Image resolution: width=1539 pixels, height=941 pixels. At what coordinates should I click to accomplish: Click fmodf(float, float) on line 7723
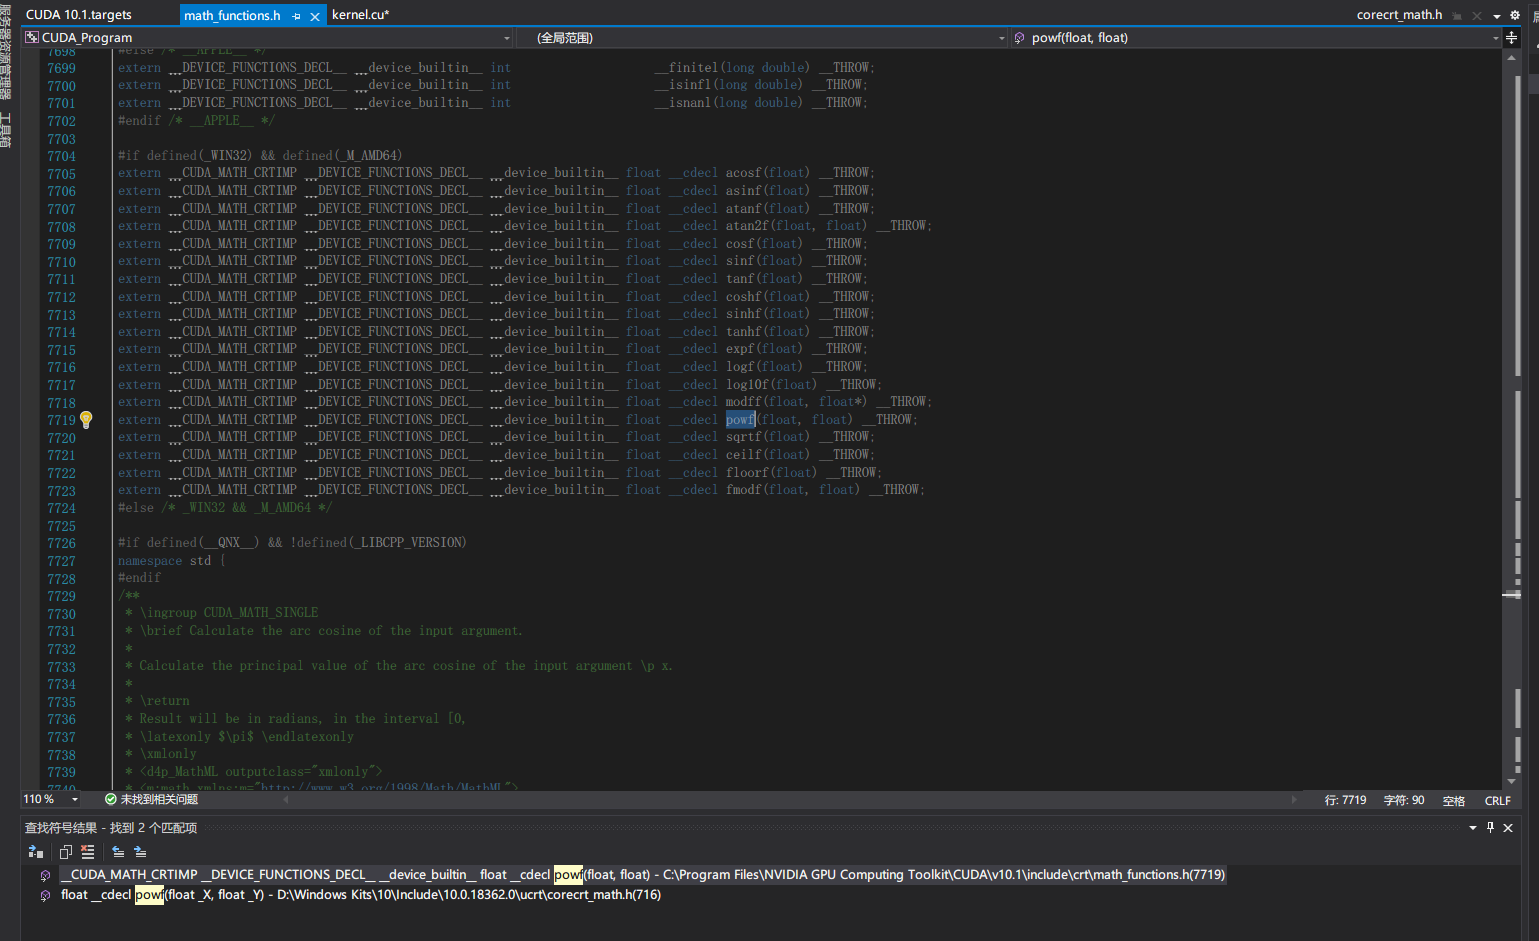pyautogui.click(x=793, y=490)
